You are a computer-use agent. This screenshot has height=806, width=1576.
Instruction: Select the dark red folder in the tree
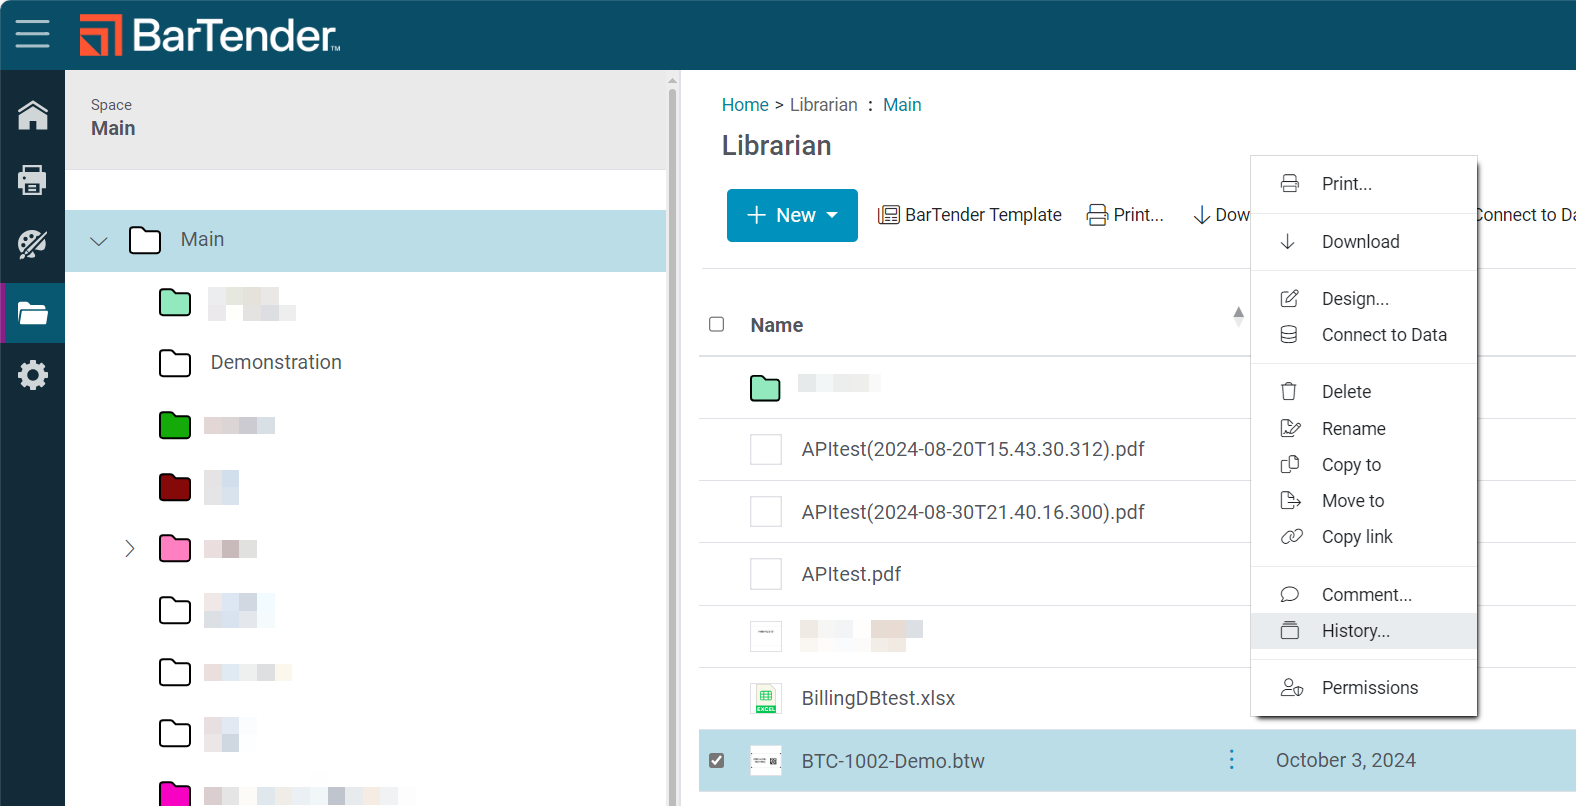coord(175,487)
